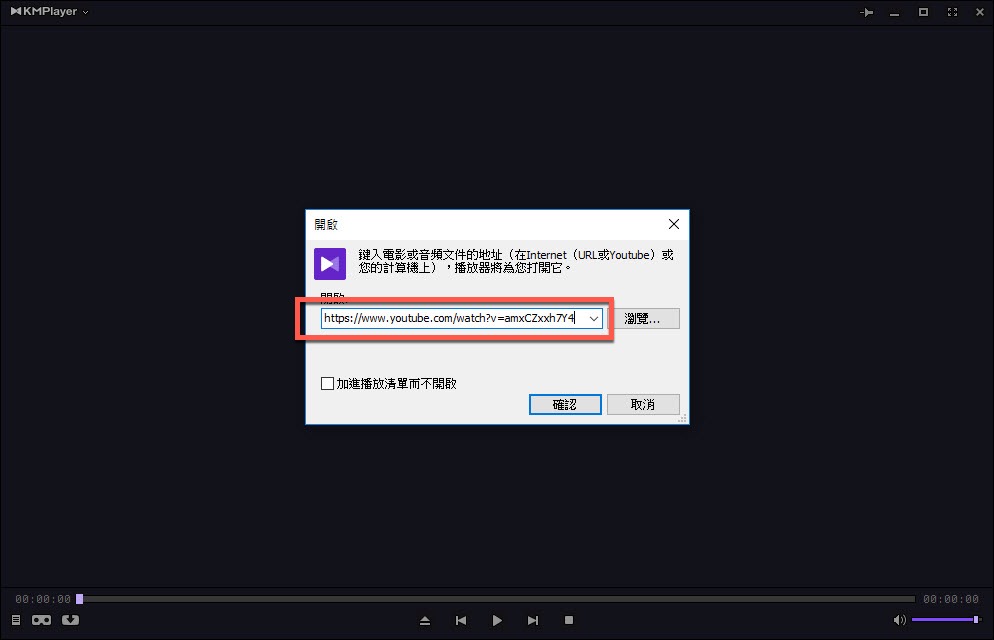This screenshot has height=640, width=994.
Task: Stop playback with the stop button
Action: tap(569, 620)
